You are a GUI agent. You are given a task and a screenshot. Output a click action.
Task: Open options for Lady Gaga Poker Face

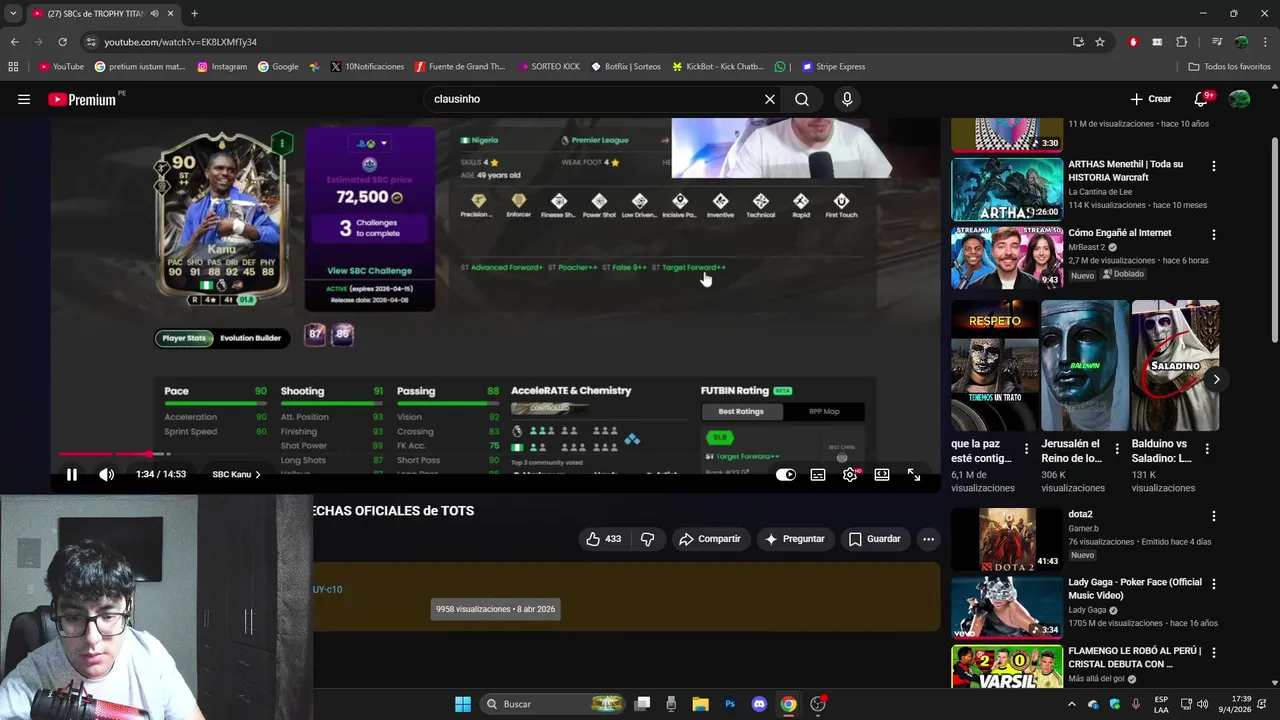coord(1214,585)
